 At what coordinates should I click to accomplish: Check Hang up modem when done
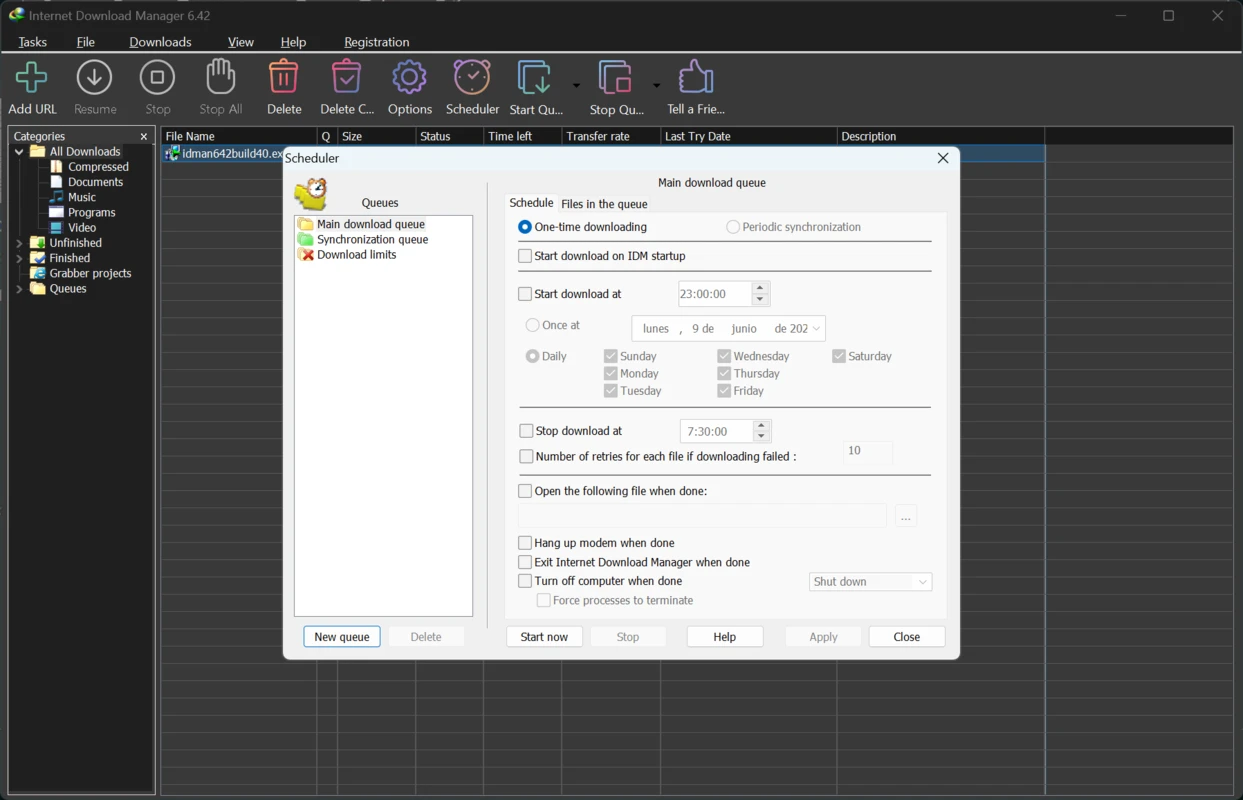pyautogui.click(x=525, y=543)
